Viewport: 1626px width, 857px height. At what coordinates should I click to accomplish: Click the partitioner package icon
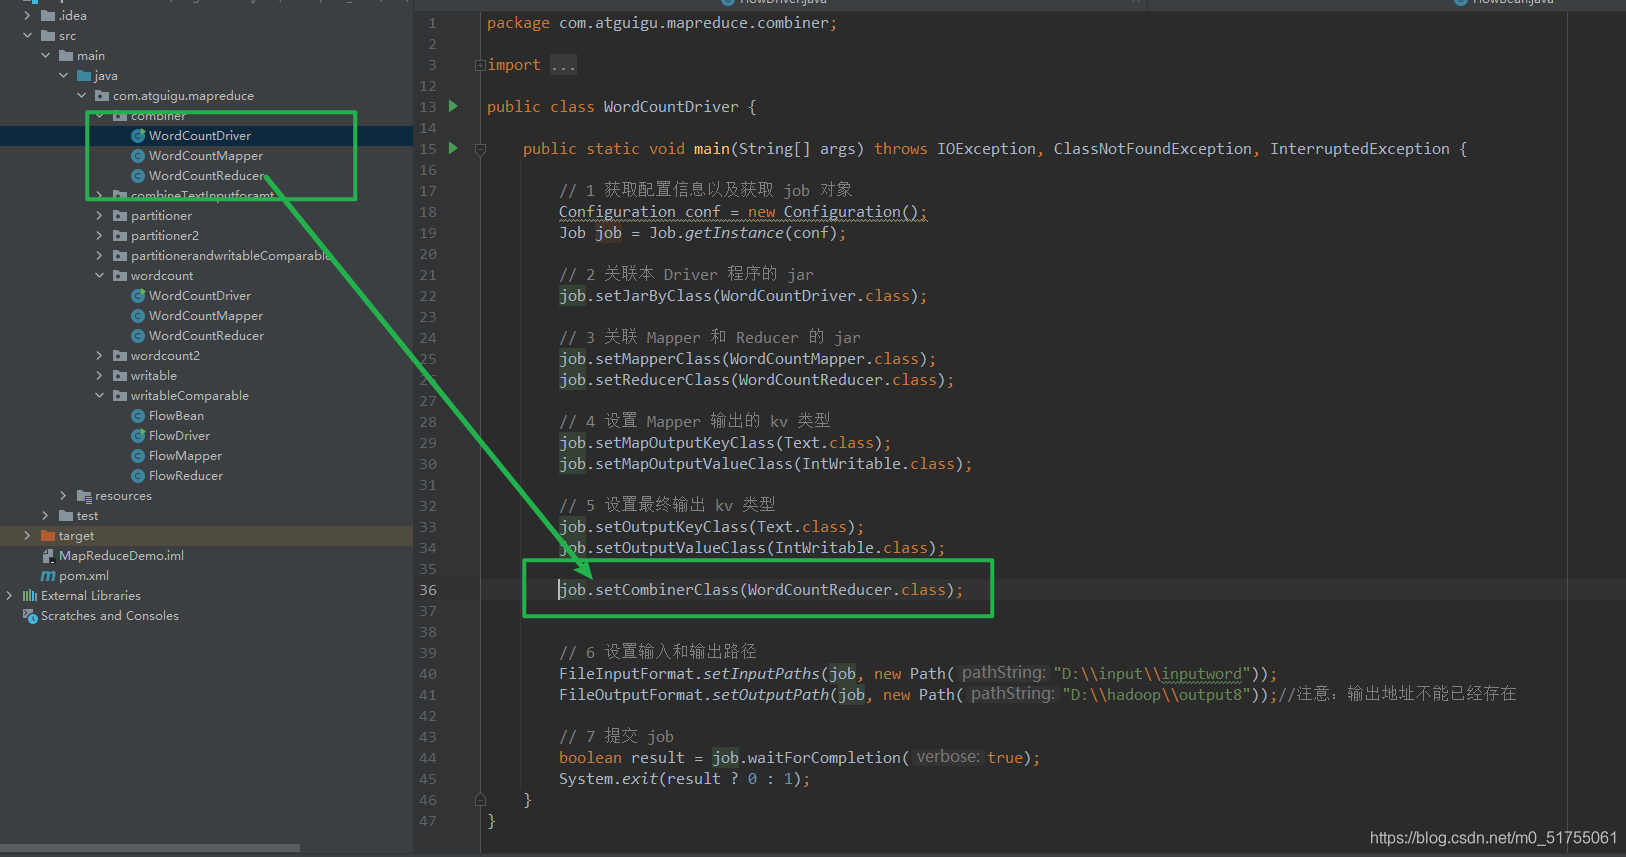click(x=120, y=216)
